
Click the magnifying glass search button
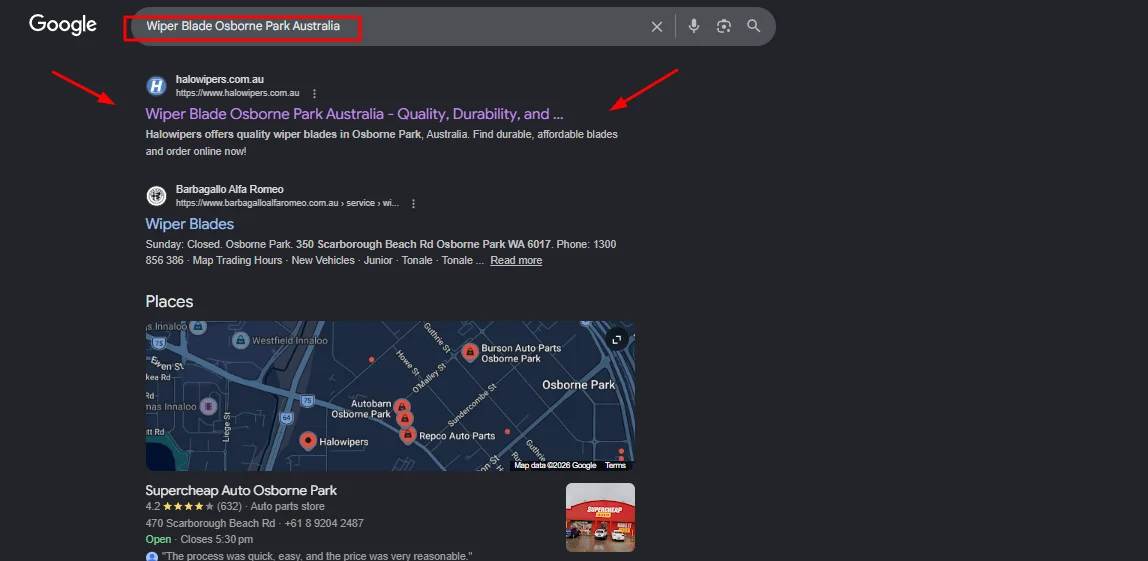click(x=754, y=27)
